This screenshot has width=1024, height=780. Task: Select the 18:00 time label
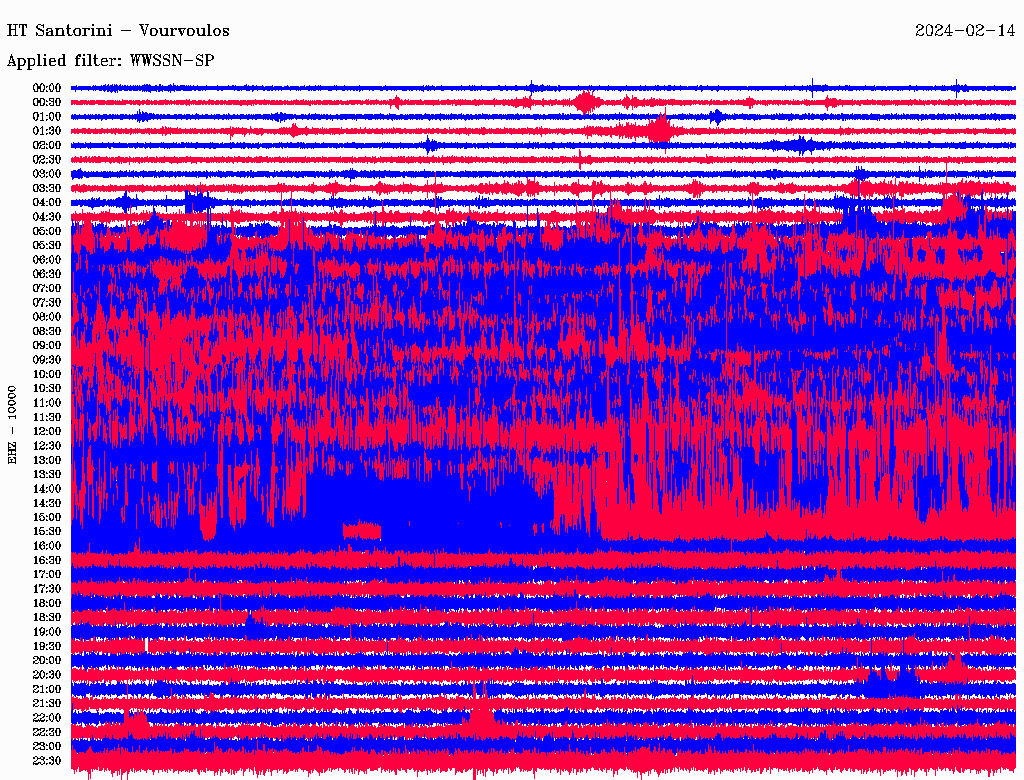coord(47,604)
